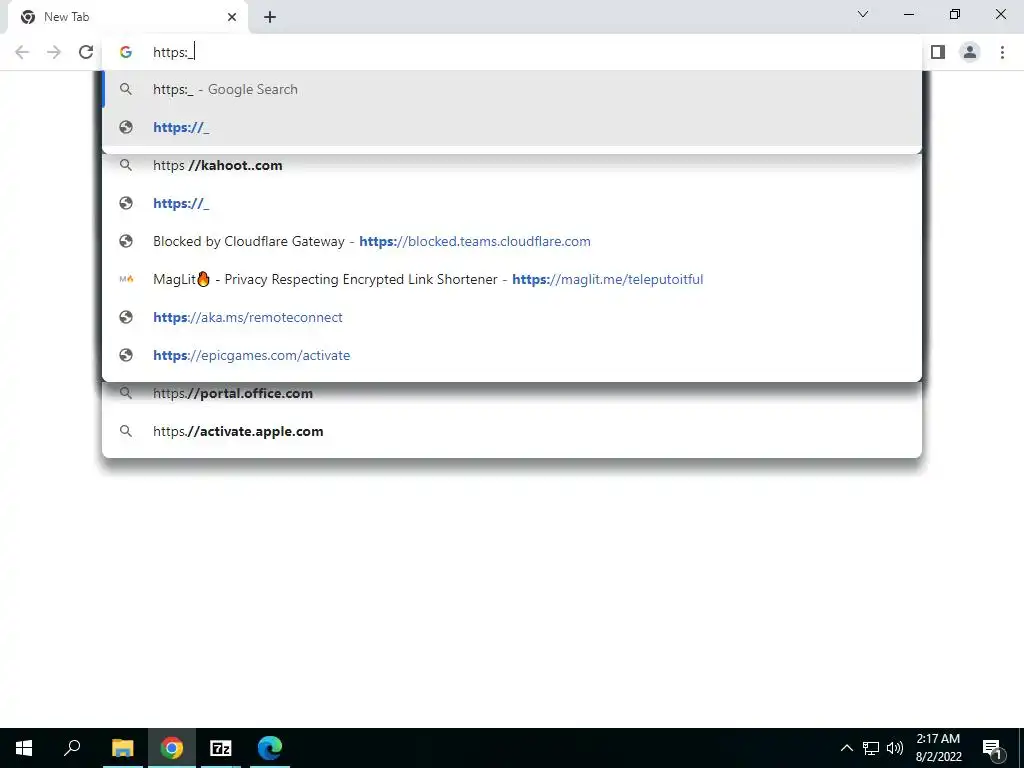The width and height of the screenshot is (1024, 768).
Task: Click the MagLit favicon in suggestions
Action: coord(126,280)
